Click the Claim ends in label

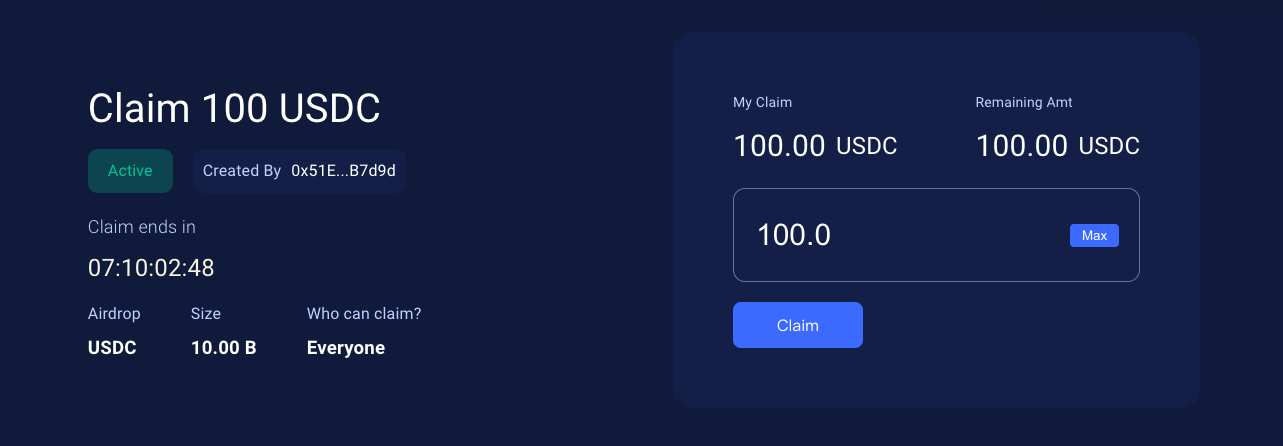pyautogui.click(x=142, y=227)
